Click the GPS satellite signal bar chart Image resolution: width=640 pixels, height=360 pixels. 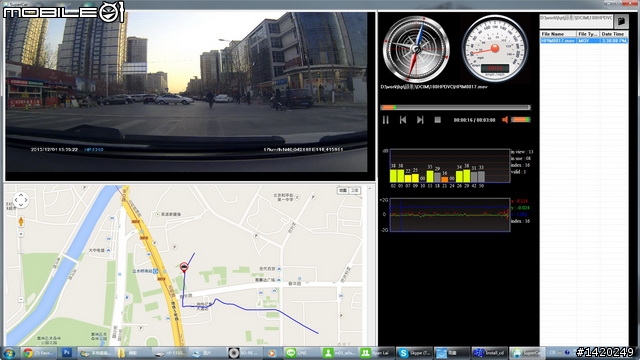[x=450, y=166]
